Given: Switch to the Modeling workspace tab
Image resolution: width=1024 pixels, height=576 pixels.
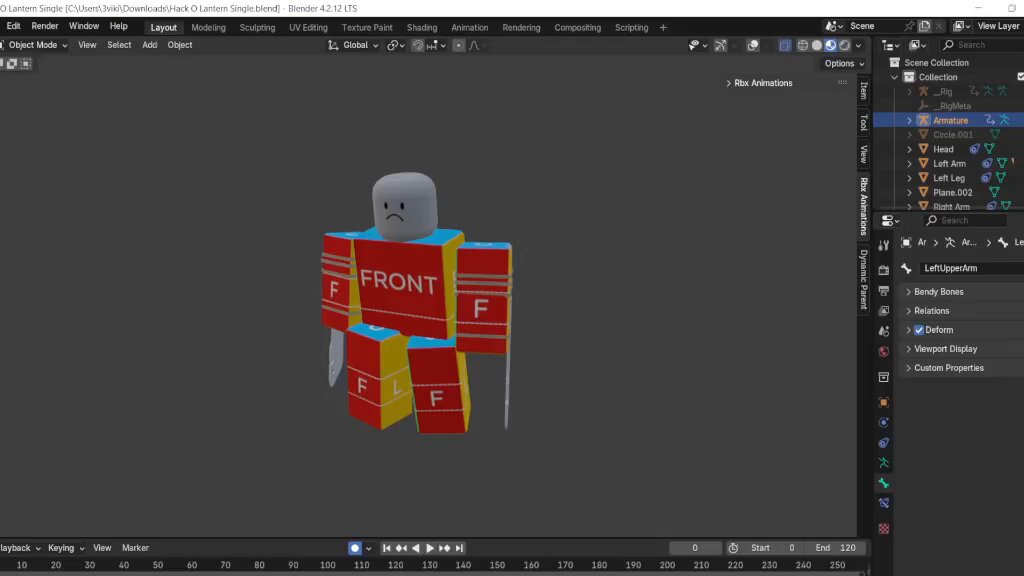Looking at the screenshot, I should 208,27.
